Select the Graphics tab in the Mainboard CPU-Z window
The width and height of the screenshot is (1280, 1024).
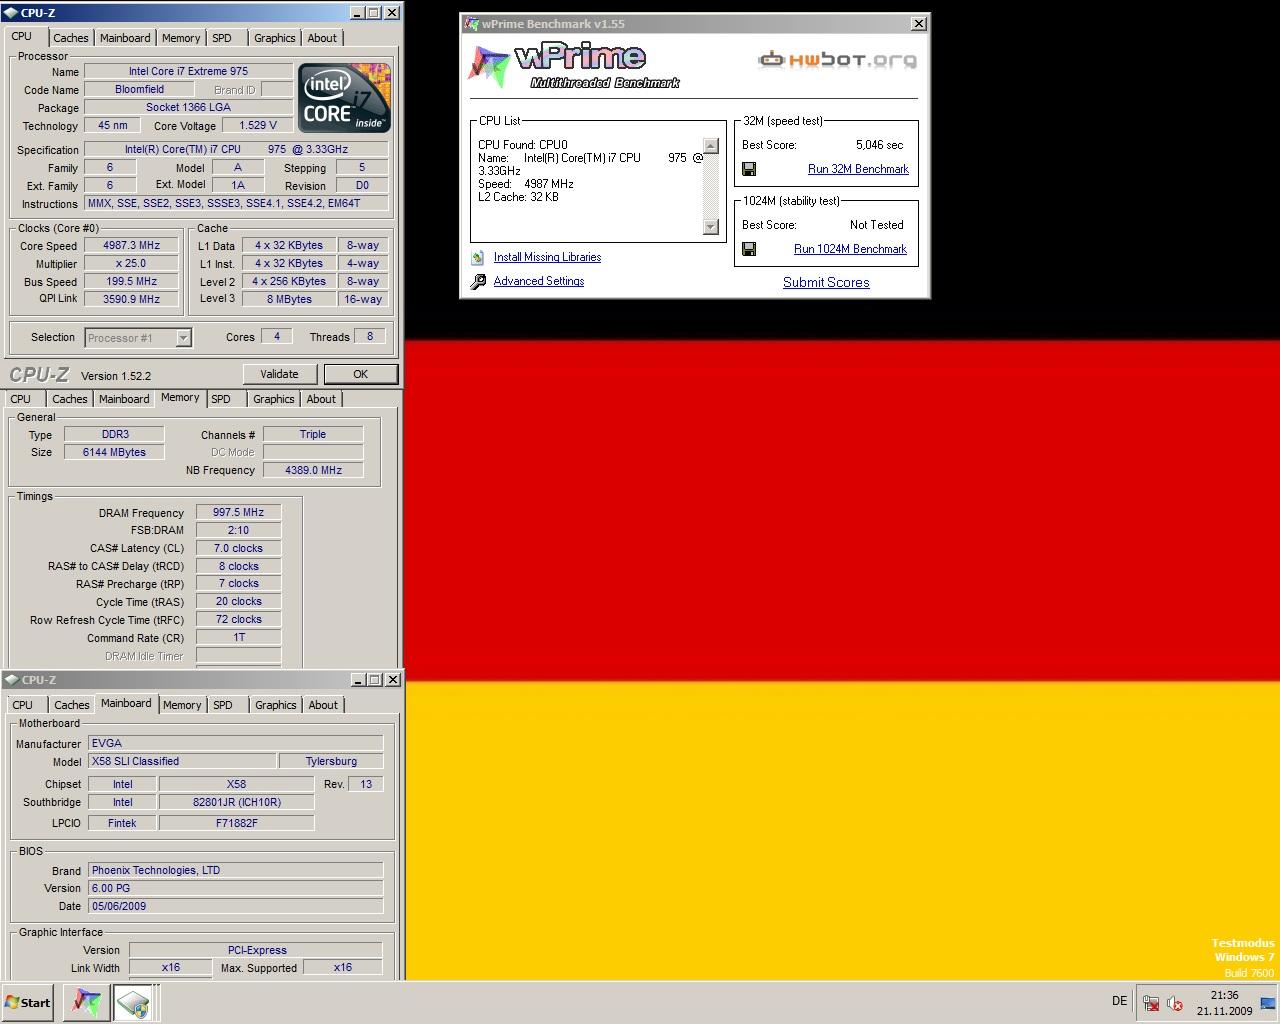[276, 705]
